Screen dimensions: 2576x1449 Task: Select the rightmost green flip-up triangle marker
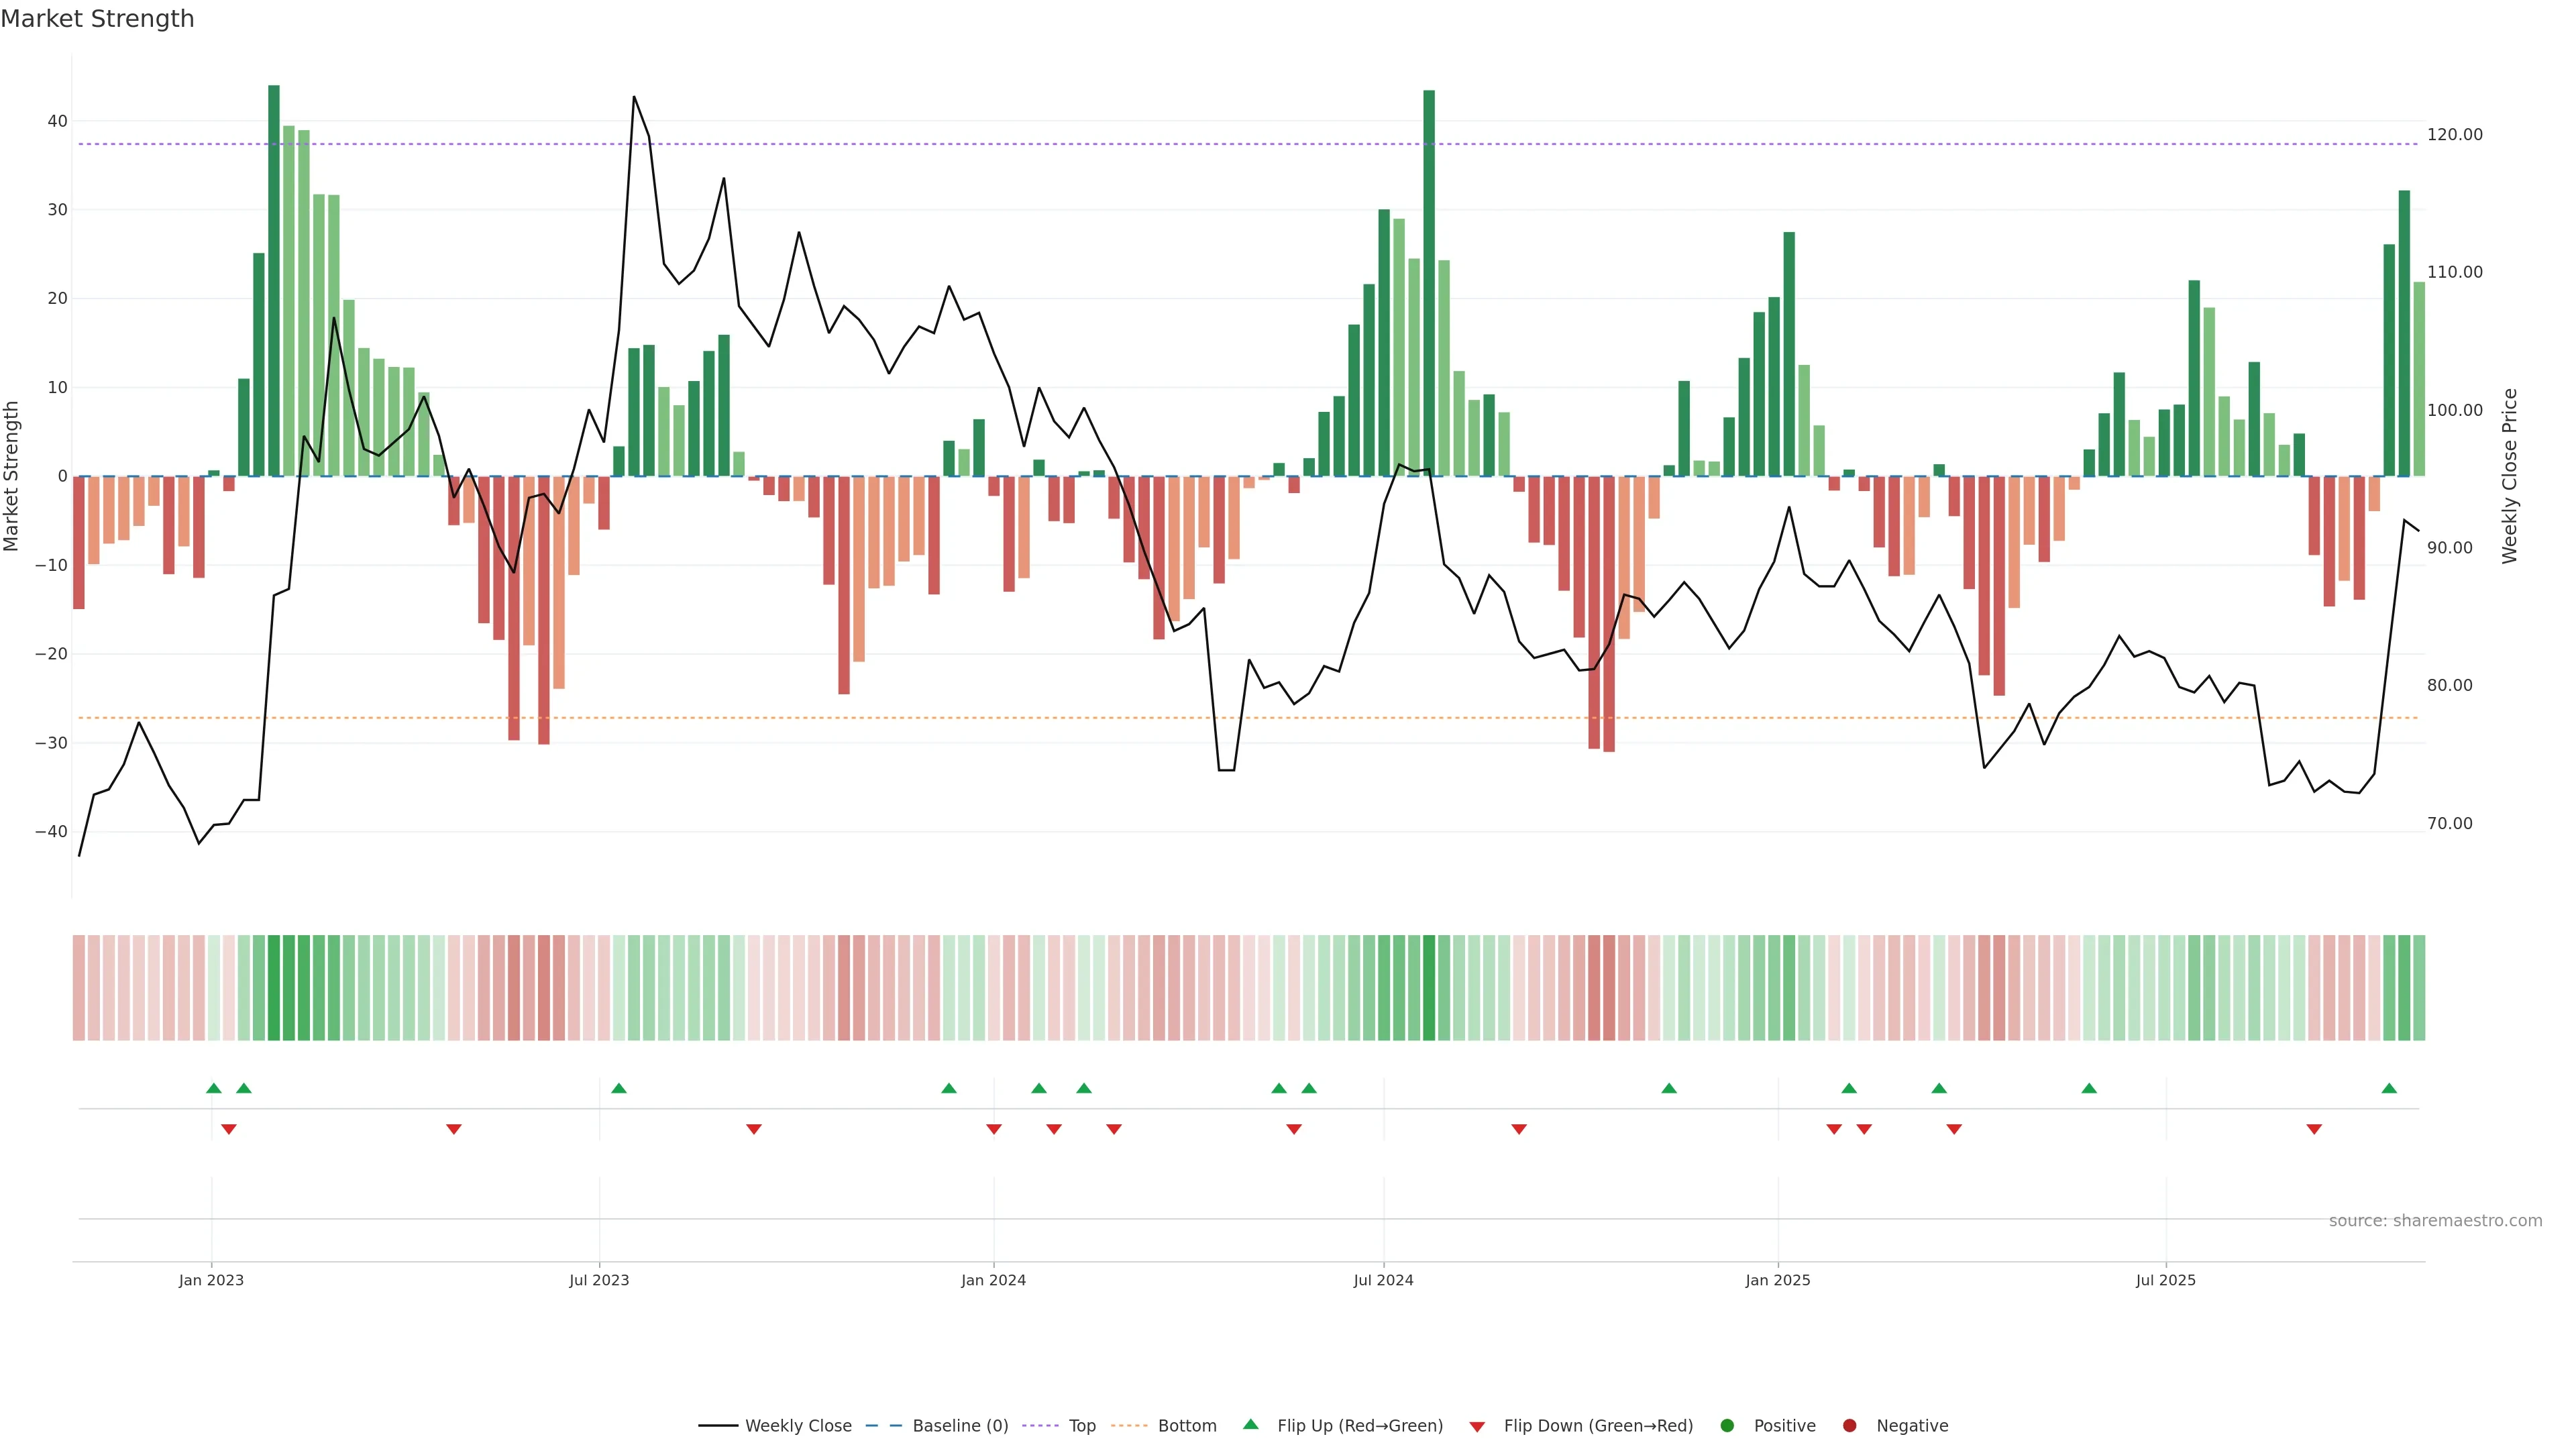click(2389, 1088)
